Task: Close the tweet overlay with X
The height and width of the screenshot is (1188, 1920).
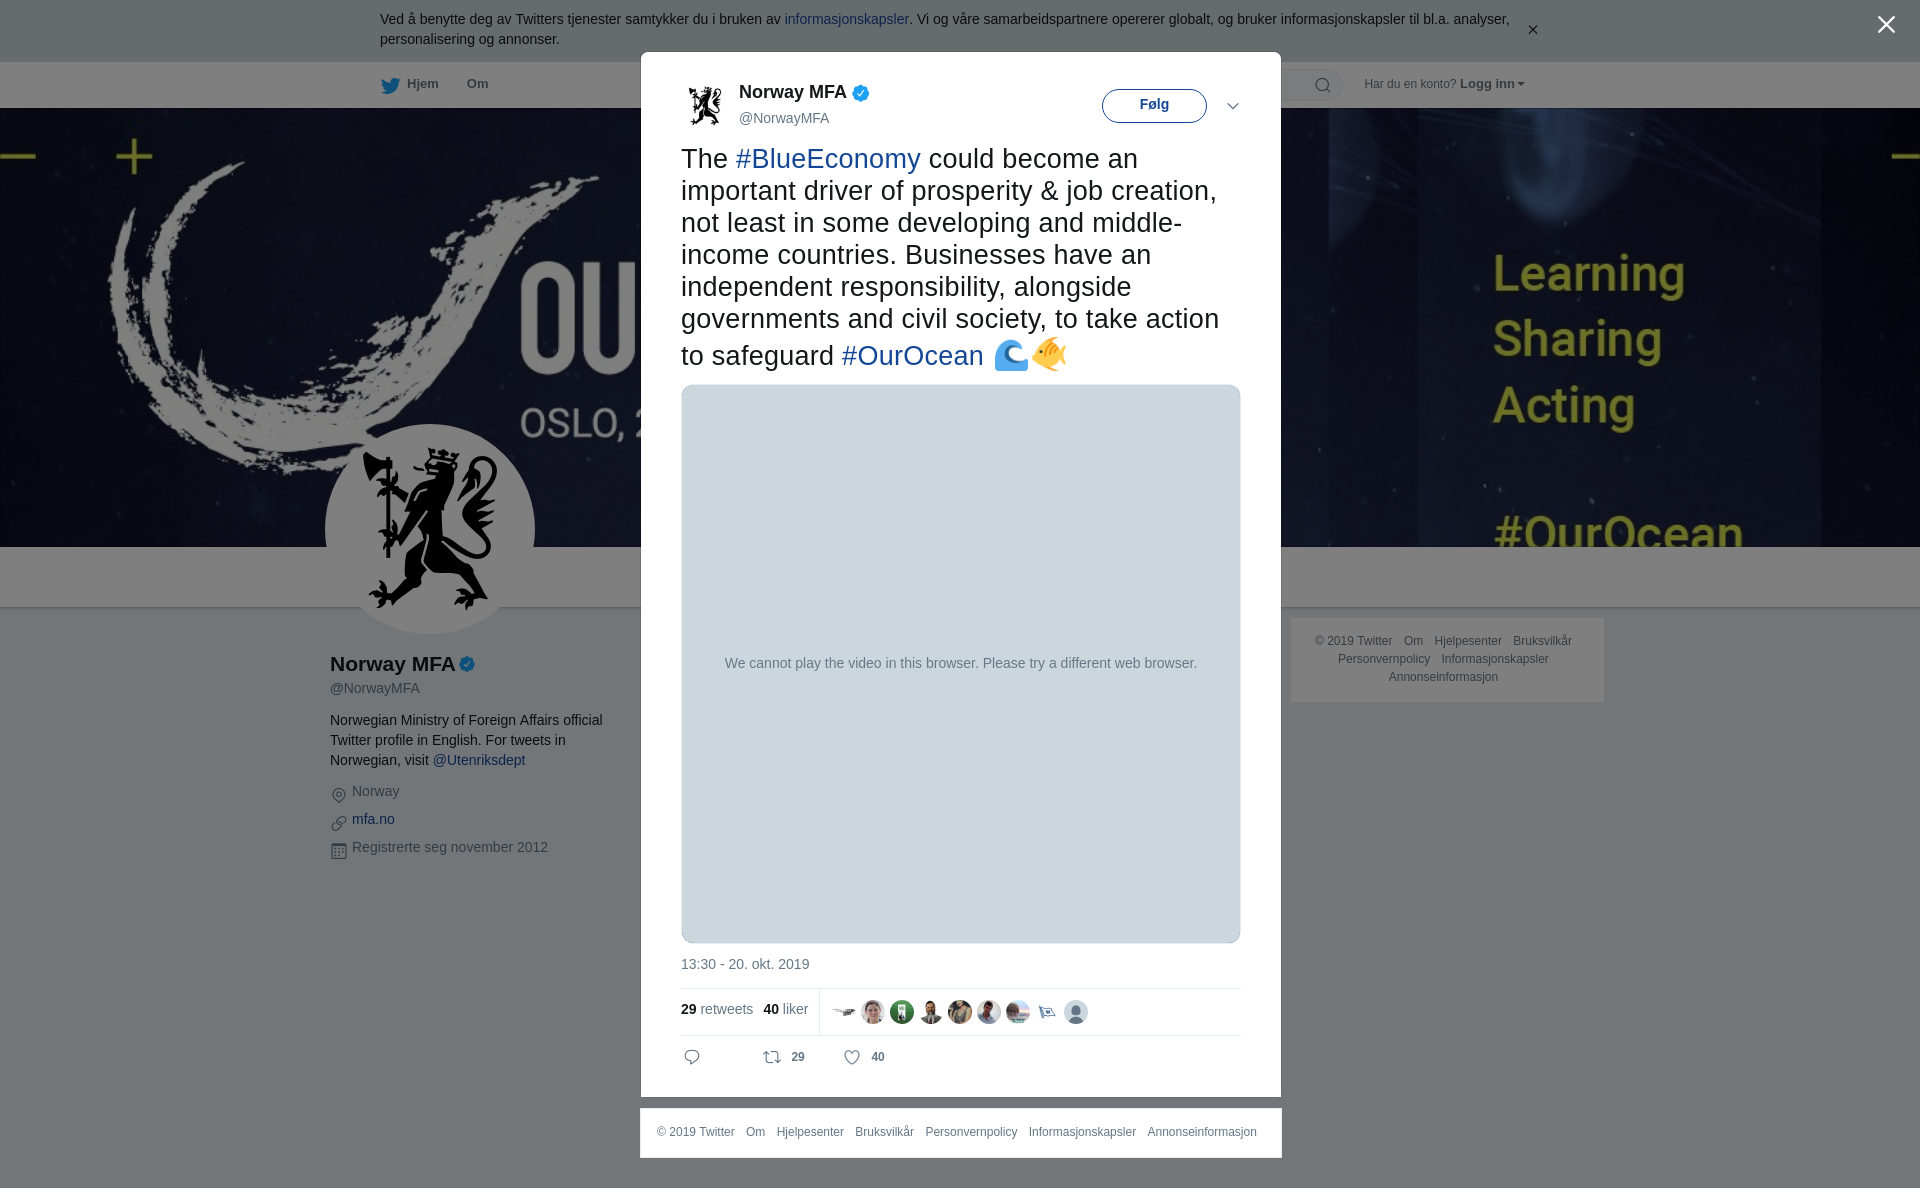Action: (x=1886, y=25)
